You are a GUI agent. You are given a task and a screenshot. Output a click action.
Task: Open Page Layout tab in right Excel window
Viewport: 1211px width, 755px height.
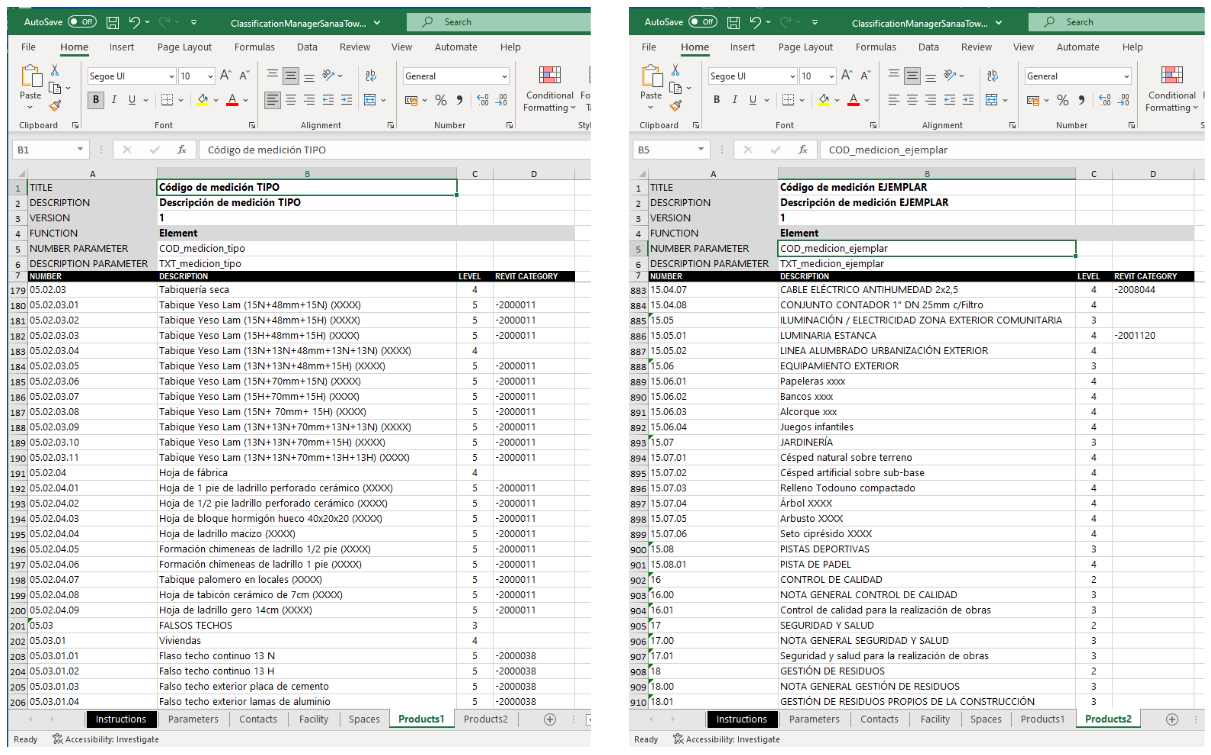[805, 47]
